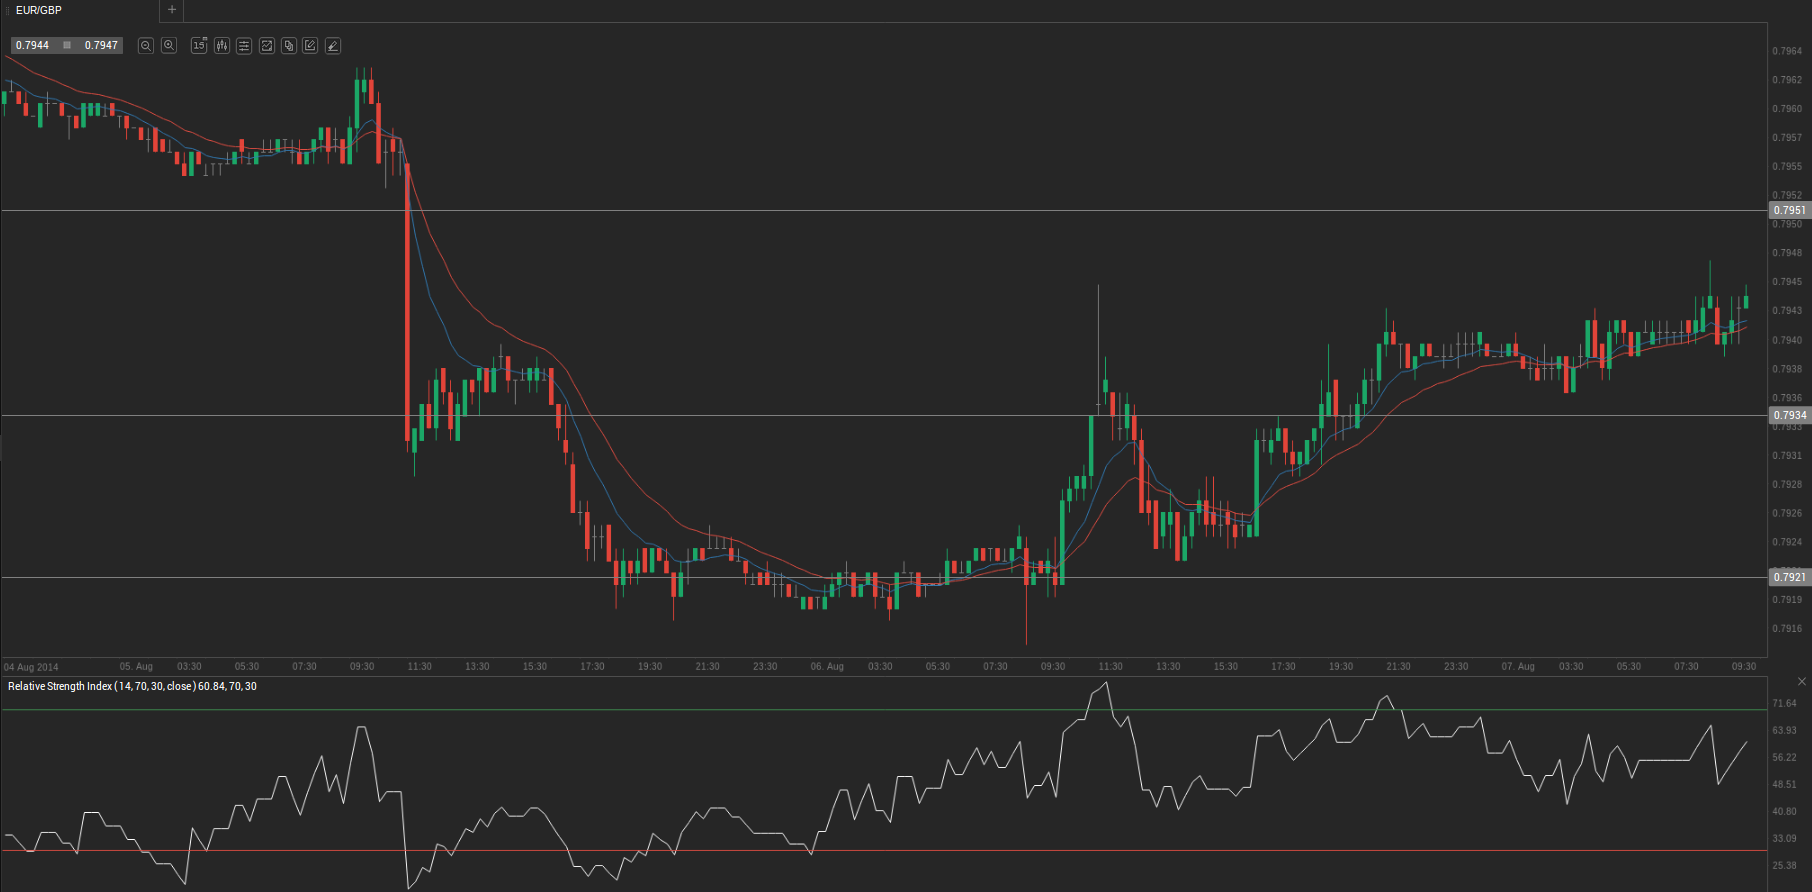The width and height of the screenshot is (1812, 892).
Task: Open the 15-minute timeframe selector
Action: (x=199, y=46)
